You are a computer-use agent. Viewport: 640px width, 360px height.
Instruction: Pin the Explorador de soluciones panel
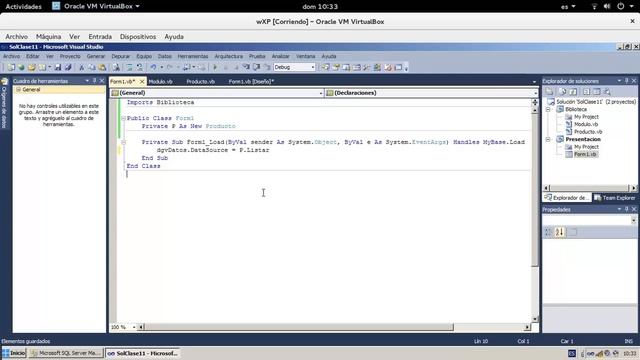(627, 81)
